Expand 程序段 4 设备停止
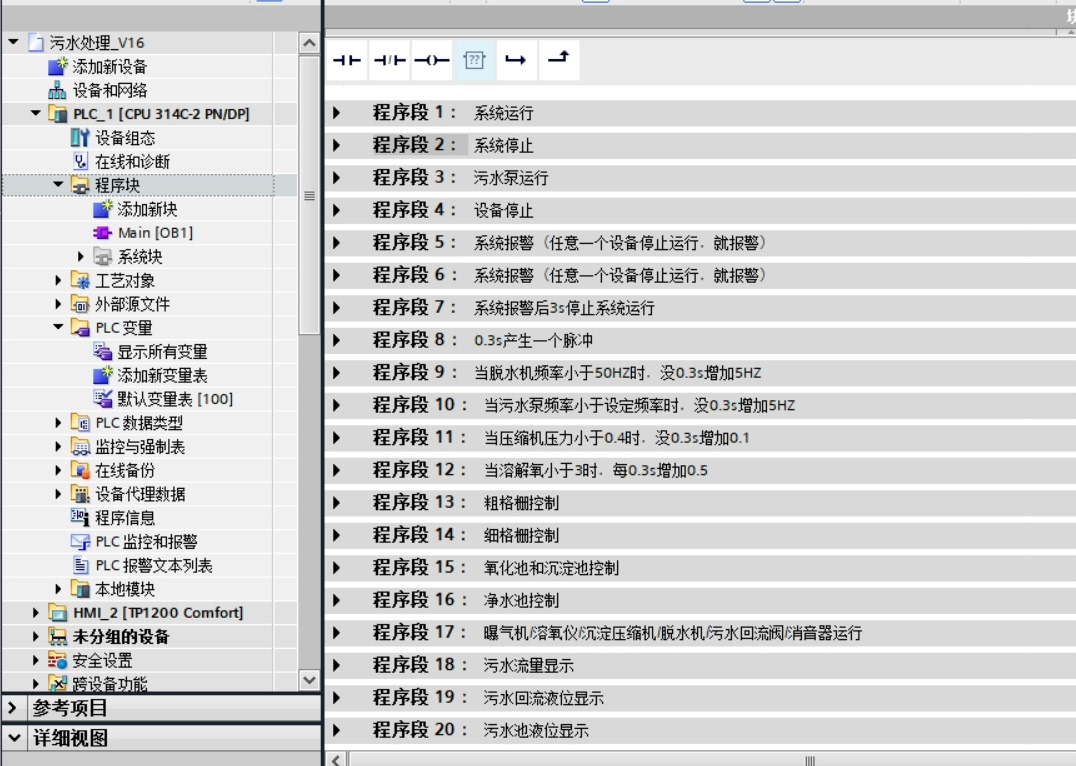The height and width of the screenshot is (766, 1076). pos(336,210)
